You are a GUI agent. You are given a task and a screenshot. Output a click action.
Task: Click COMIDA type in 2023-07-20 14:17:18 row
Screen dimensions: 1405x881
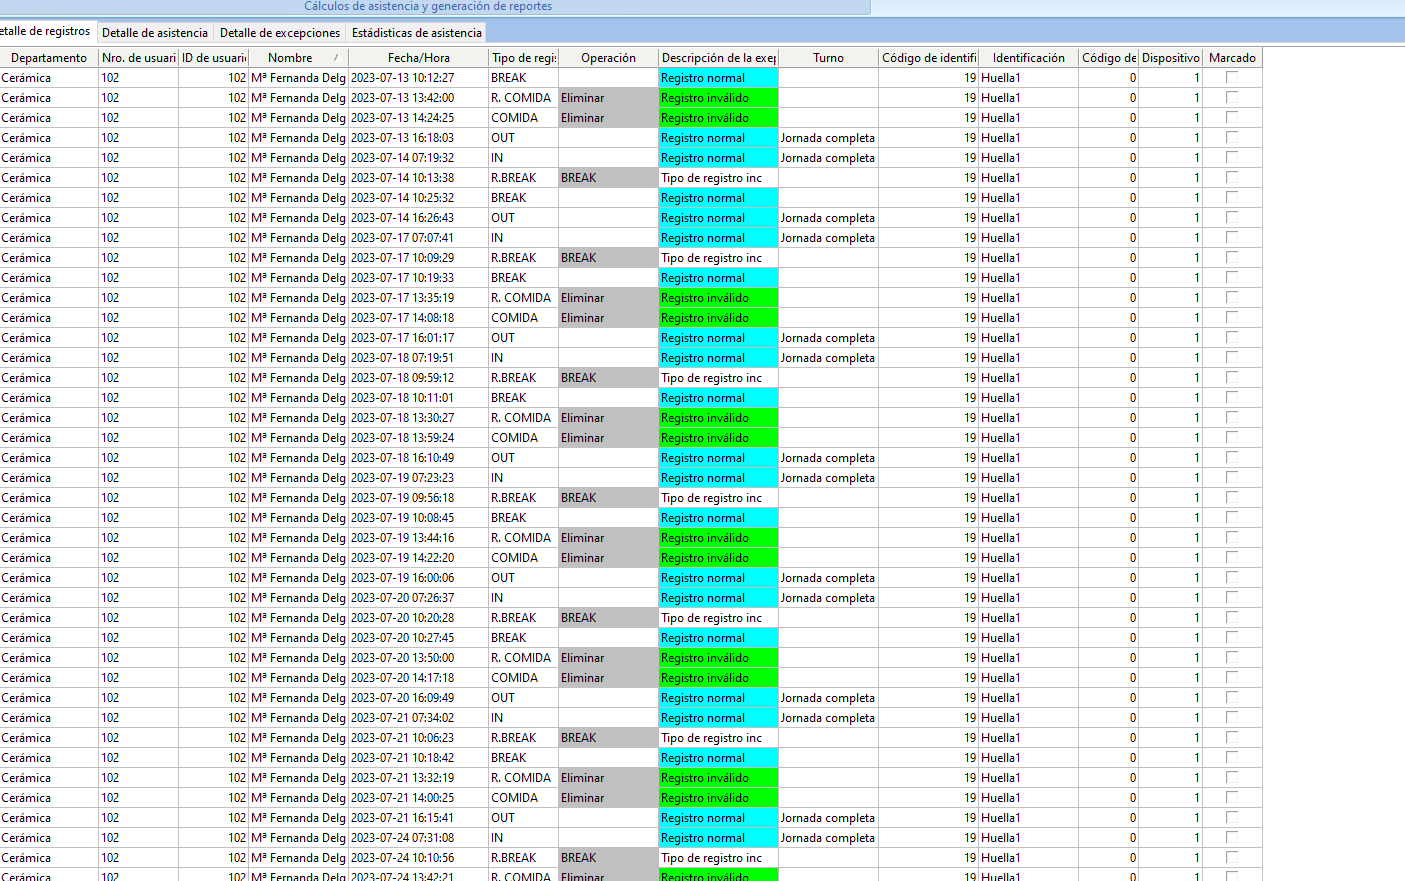tap(523, 678)
